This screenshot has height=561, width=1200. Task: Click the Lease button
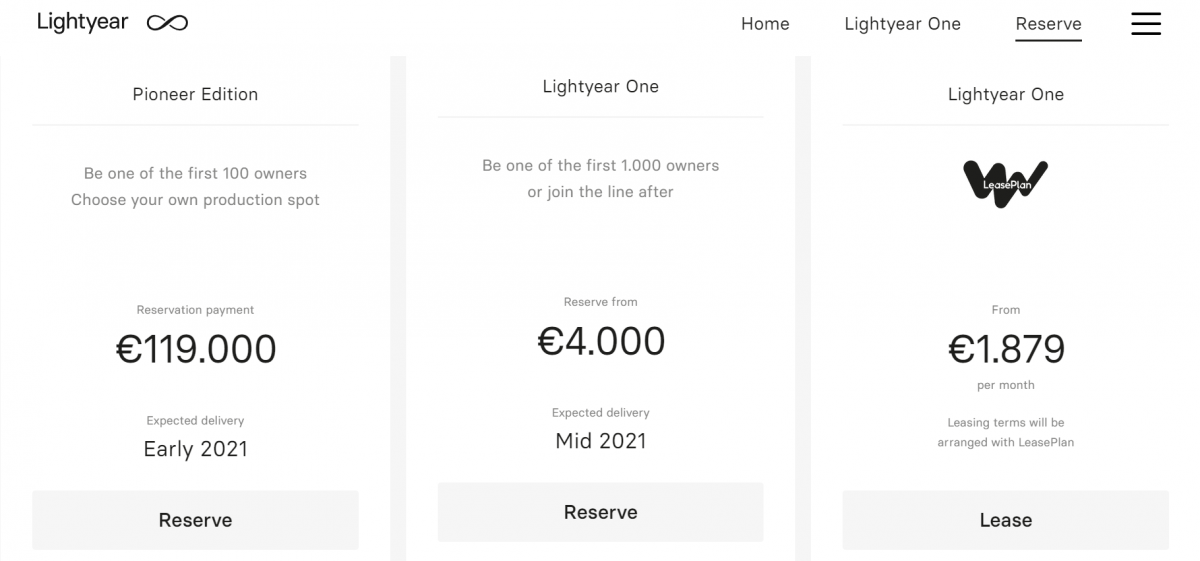pyautogui.click(x=1005, y=520)
